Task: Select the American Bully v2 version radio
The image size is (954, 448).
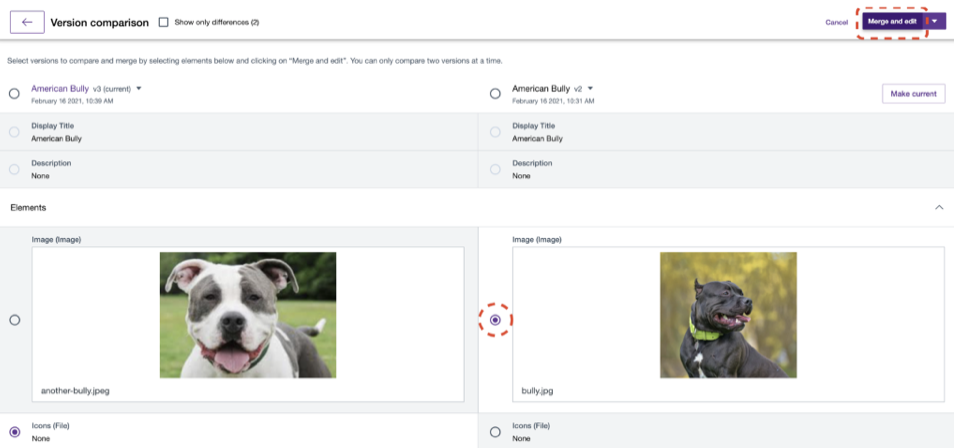Action: click(495, 94)
